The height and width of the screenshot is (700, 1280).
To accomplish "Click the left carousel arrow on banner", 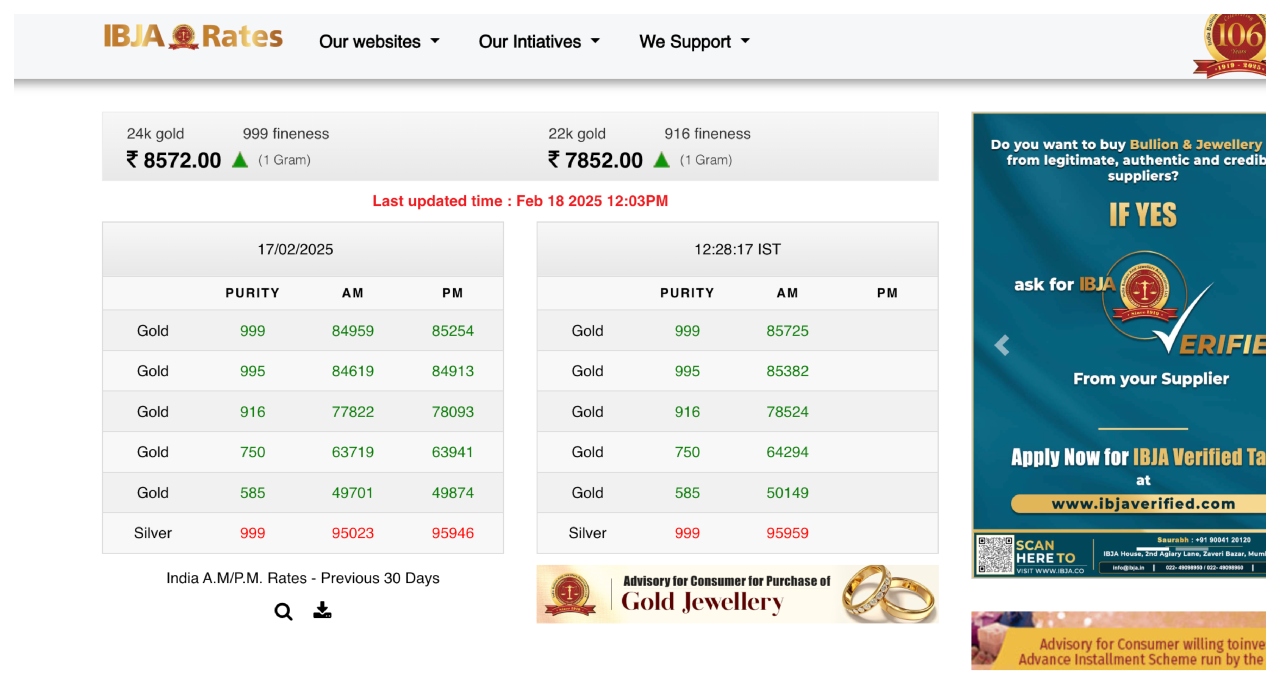I will pos(1002,346).
